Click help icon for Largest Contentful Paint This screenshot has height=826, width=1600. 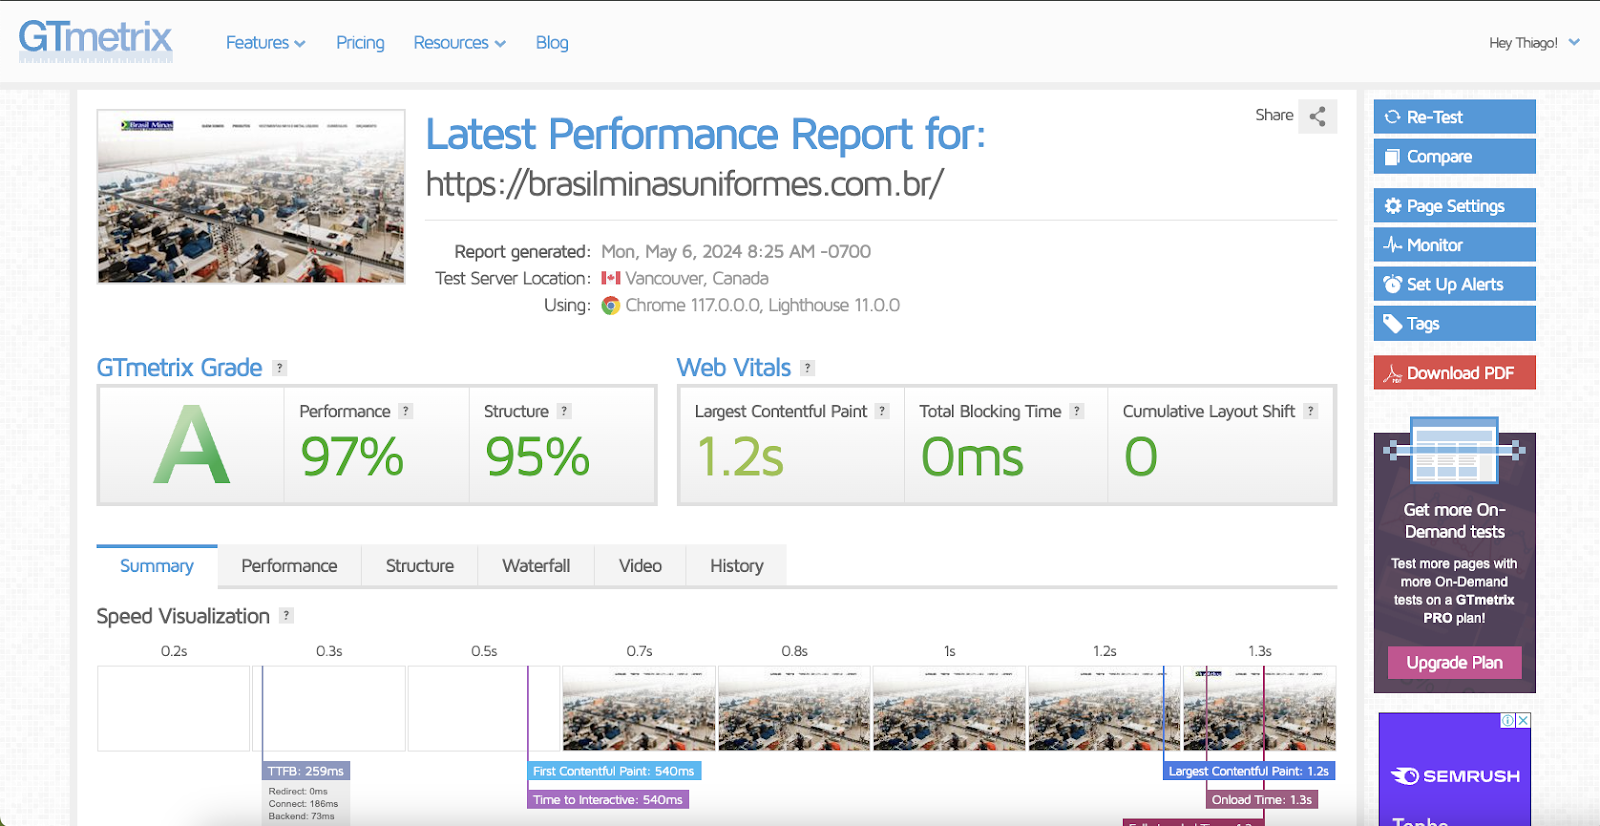(883, 411)
